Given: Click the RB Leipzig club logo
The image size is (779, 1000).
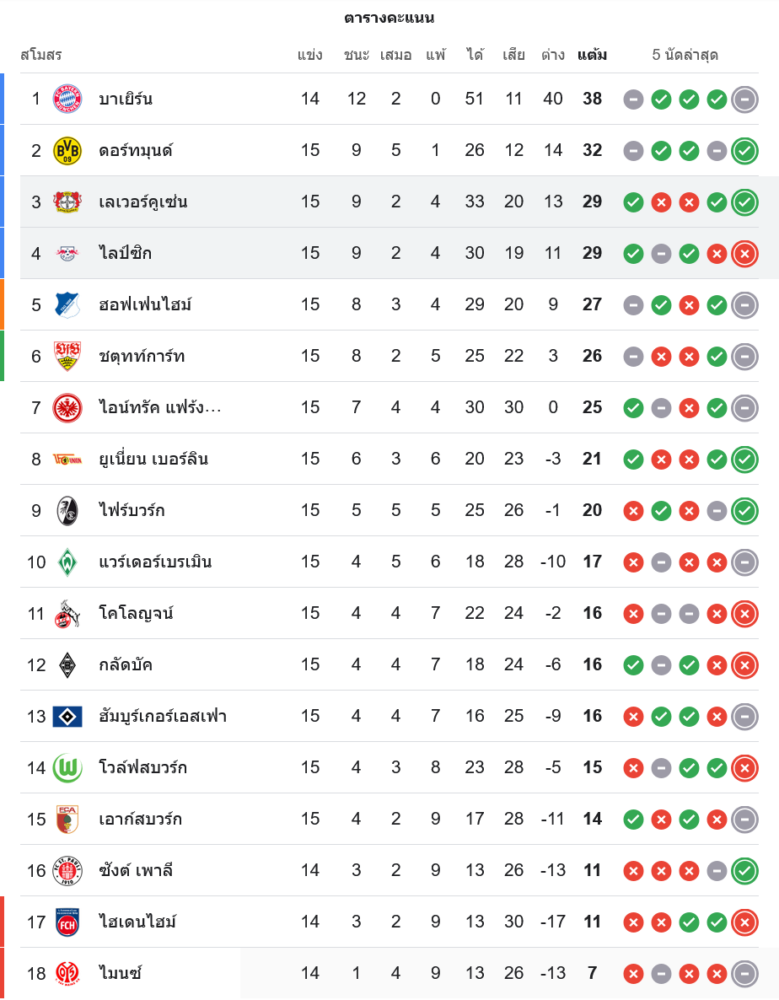Looking at the screenshot, I should (67, 253).
